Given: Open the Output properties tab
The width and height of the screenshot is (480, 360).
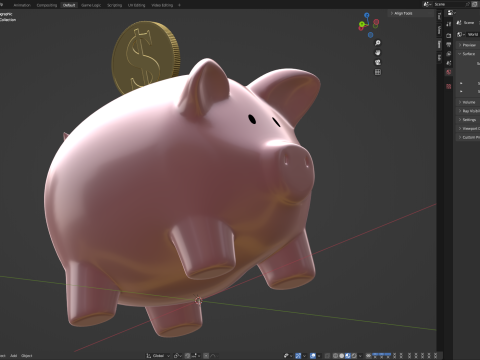Looking at the screenshot, I should [448, 44].
